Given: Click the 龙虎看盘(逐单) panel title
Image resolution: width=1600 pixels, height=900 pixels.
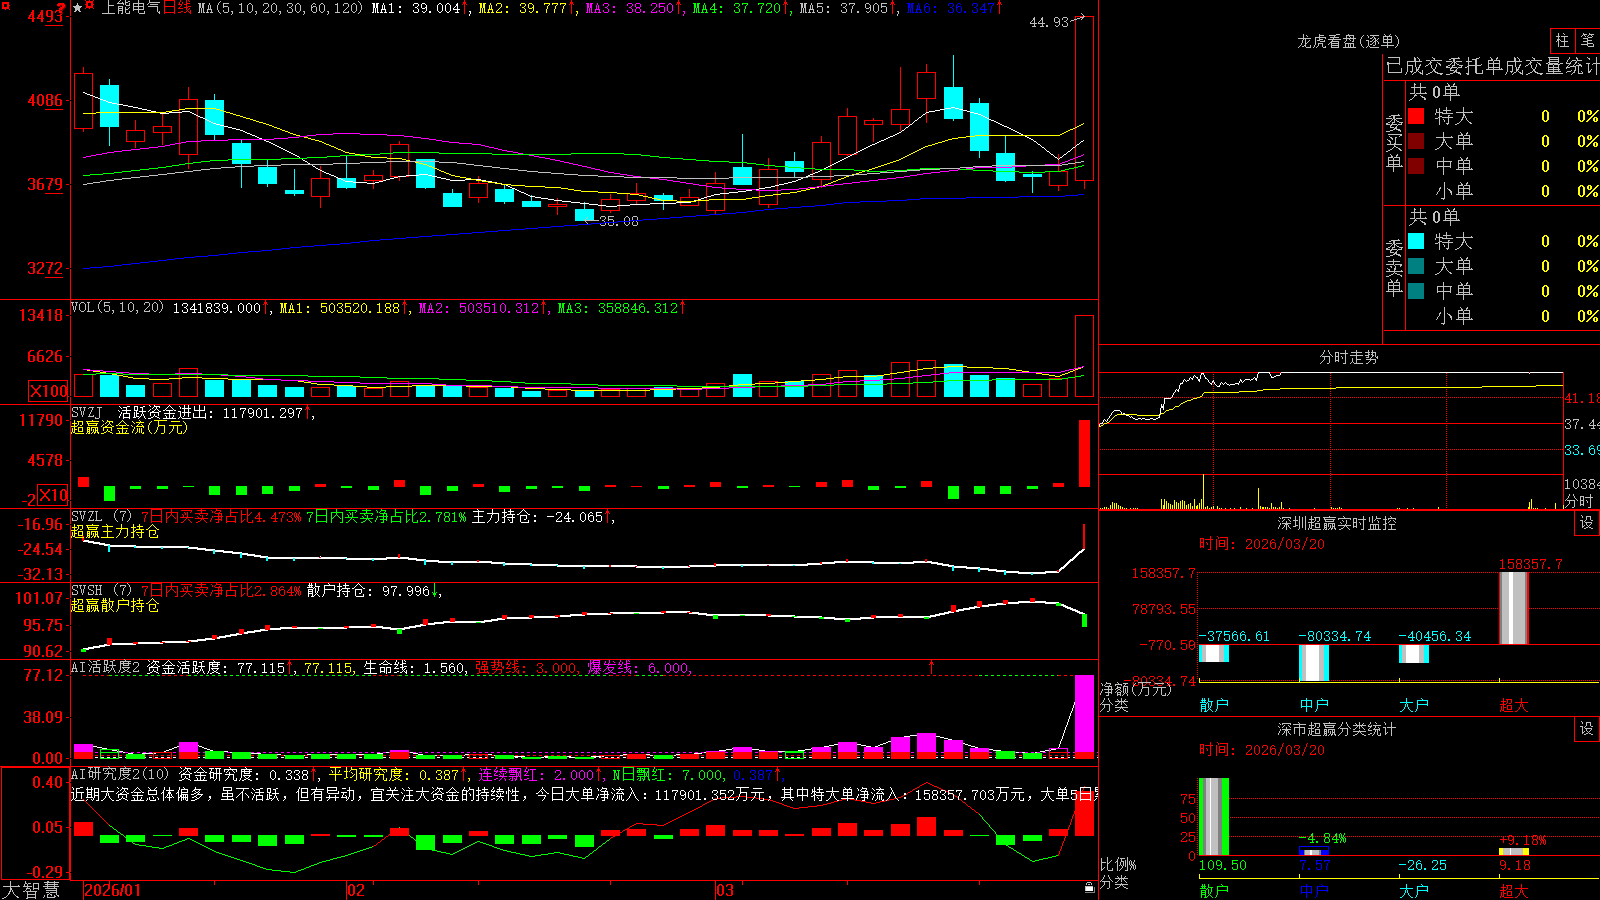Looking at the screenshot, I should coord(1348,41).
